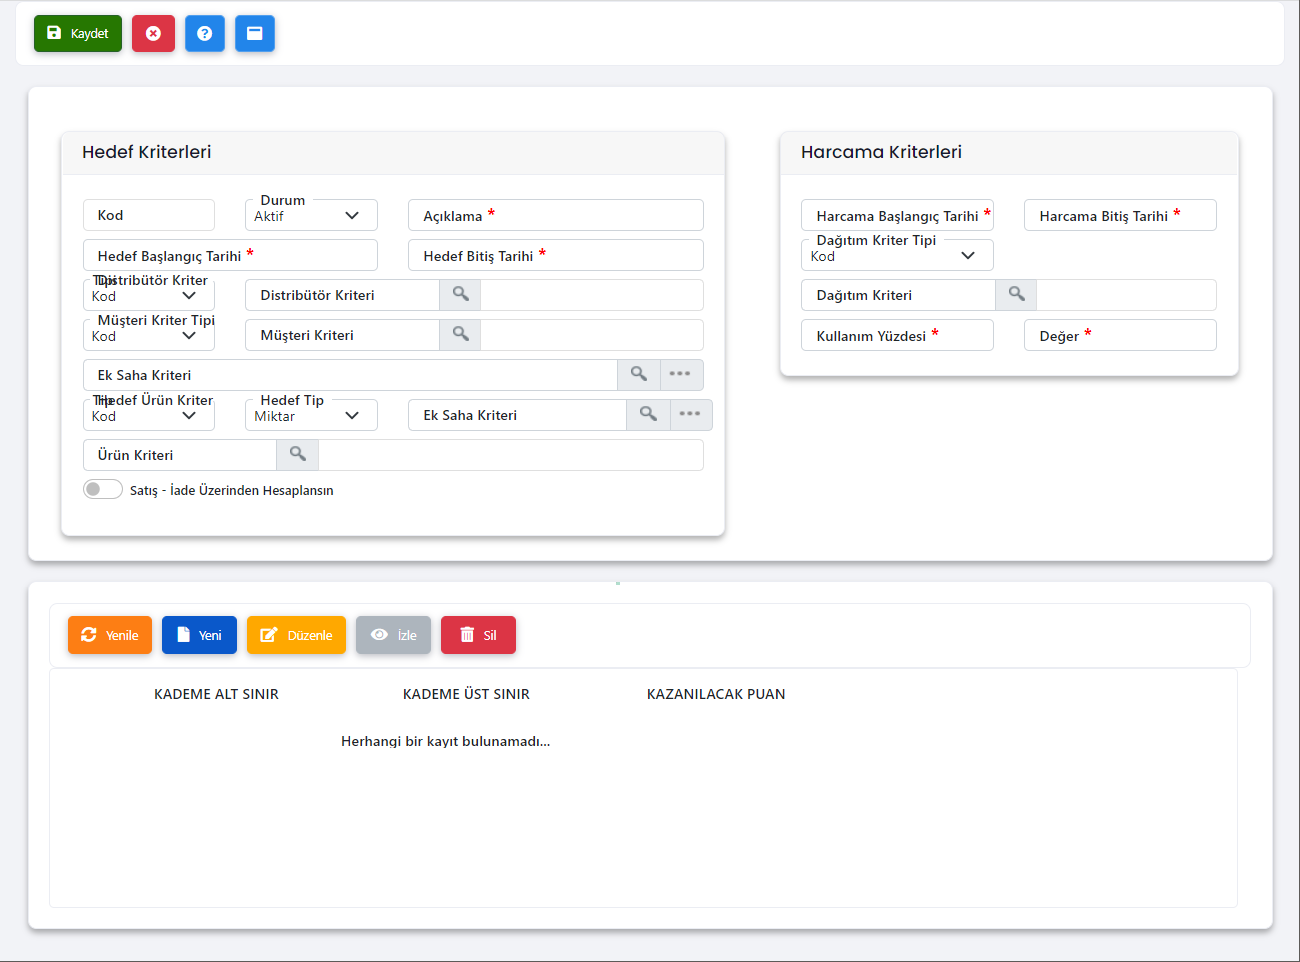Open Dağıtım Kriter Tipi dropdown

click(897, 255)
